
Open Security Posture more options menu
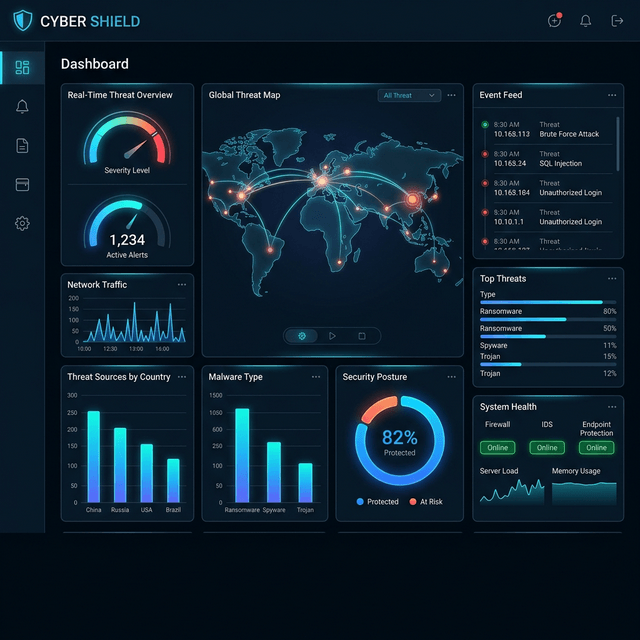pyautogui.click(x=451, y=377)
